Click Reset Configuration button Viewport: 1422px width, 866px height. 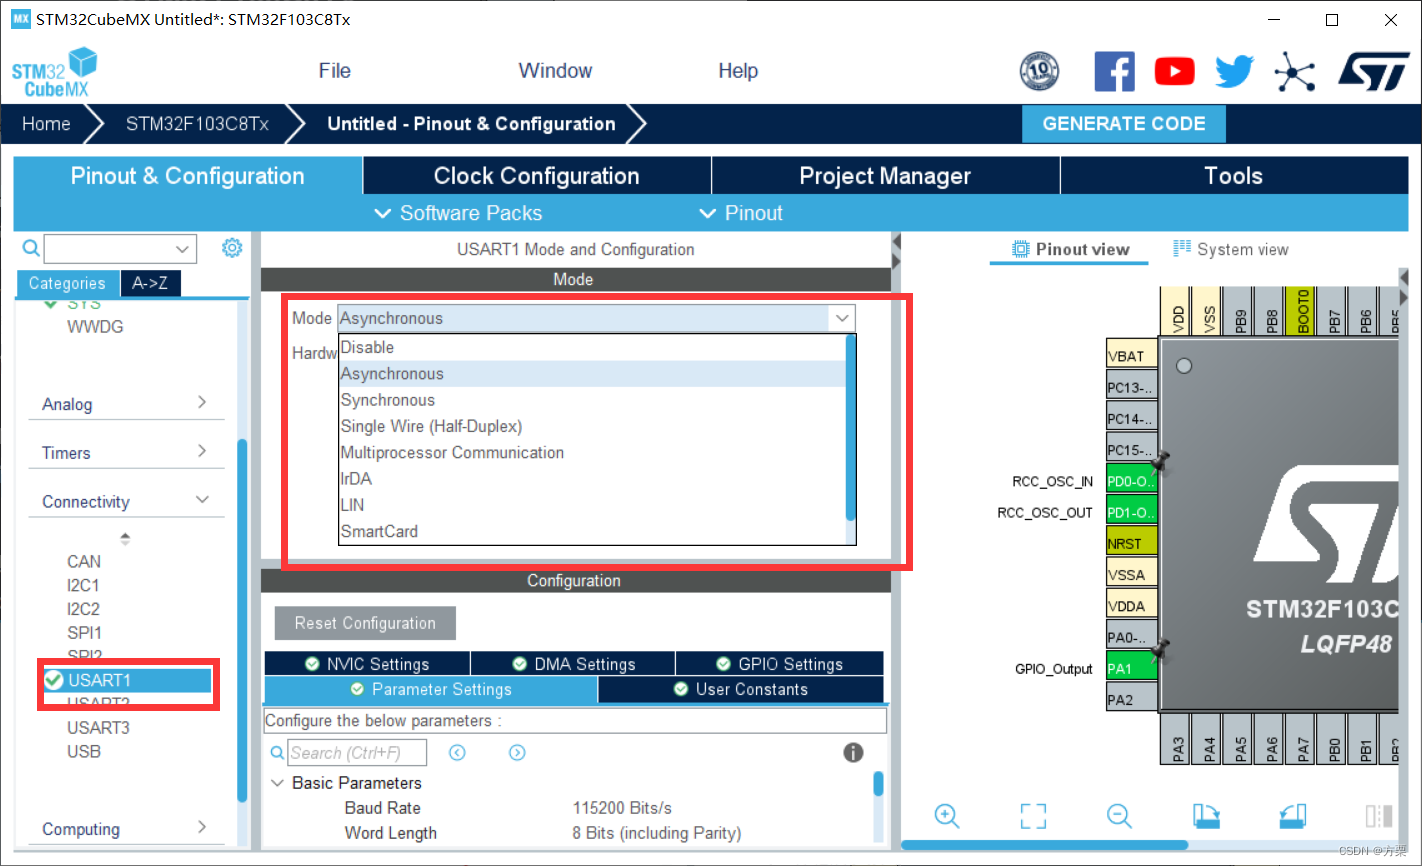coord(365,623)
